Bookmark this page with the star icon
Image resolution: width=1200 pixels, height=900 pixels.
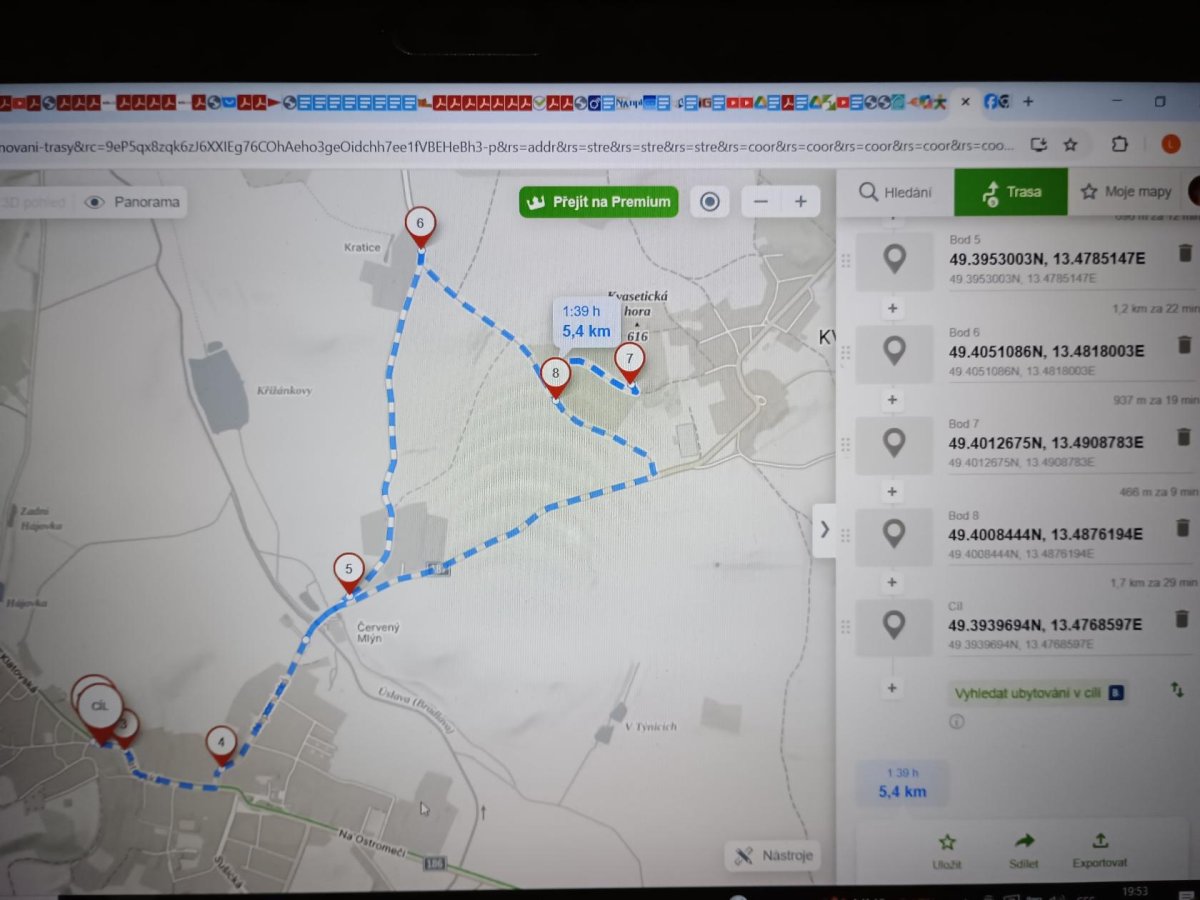(x=1070, y=144)
